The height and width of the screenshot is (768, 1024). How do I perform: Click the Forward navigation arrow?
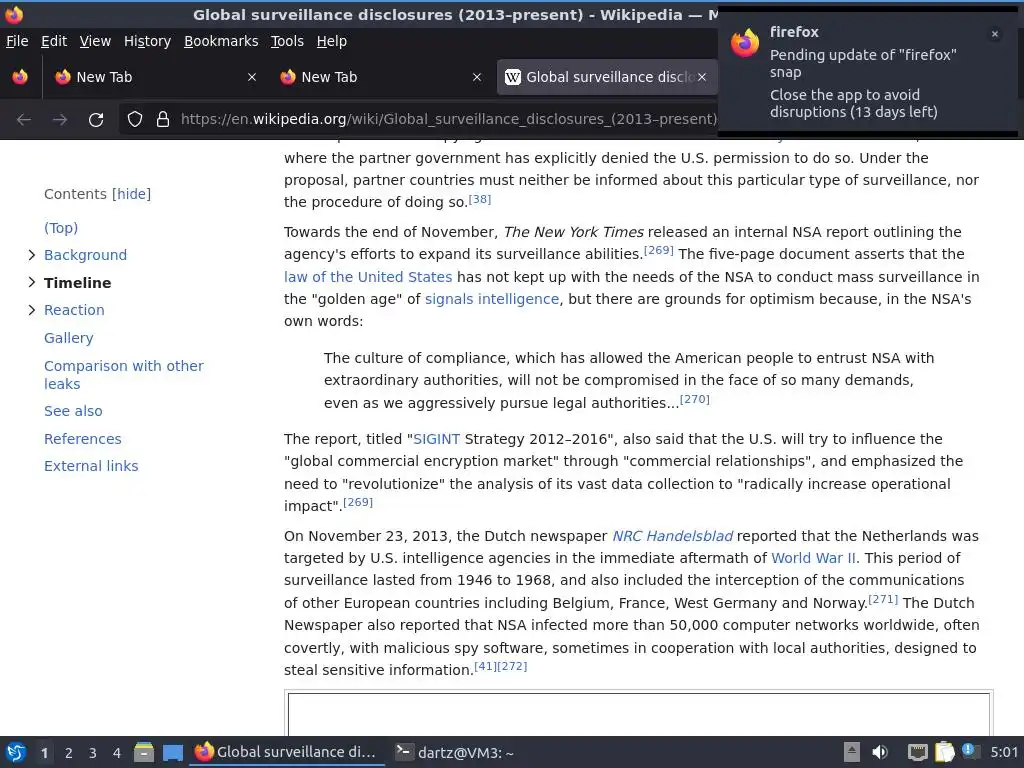coord(60,120)
